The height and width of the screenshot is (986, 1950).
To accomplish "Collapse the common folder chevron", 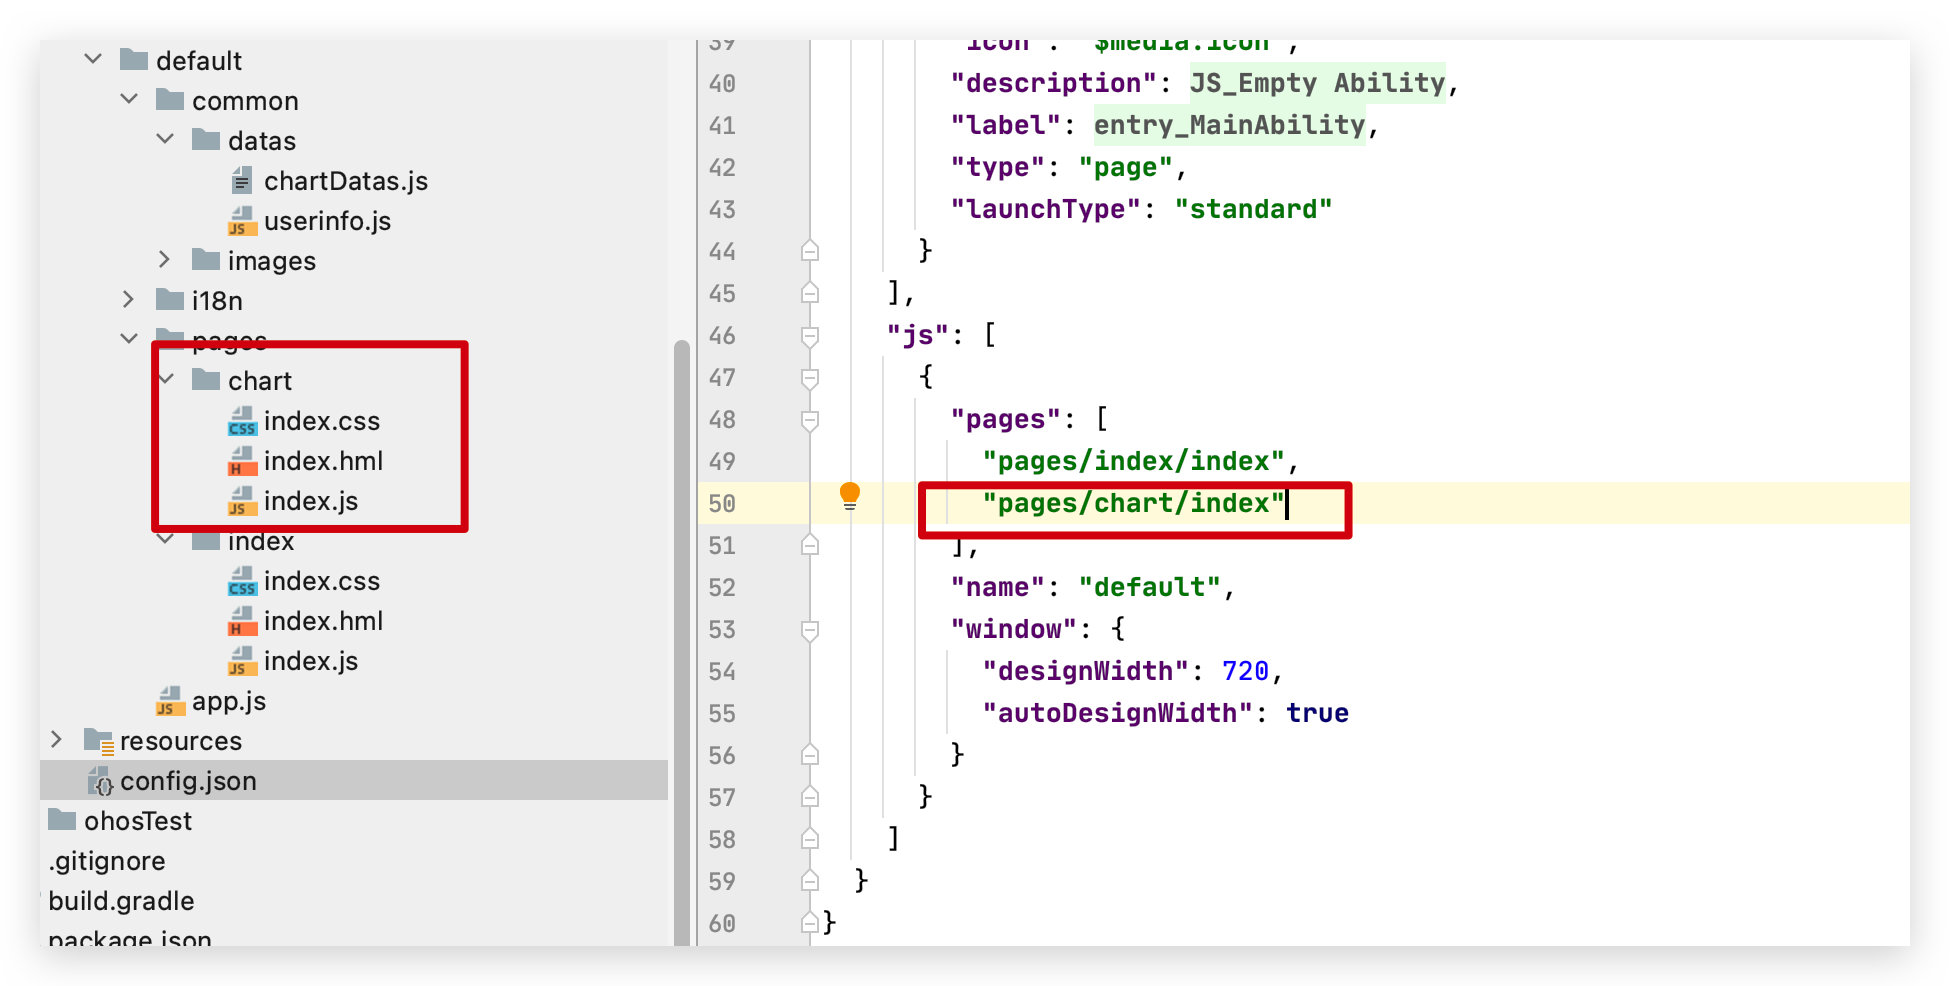I will [x=129, y=99].
